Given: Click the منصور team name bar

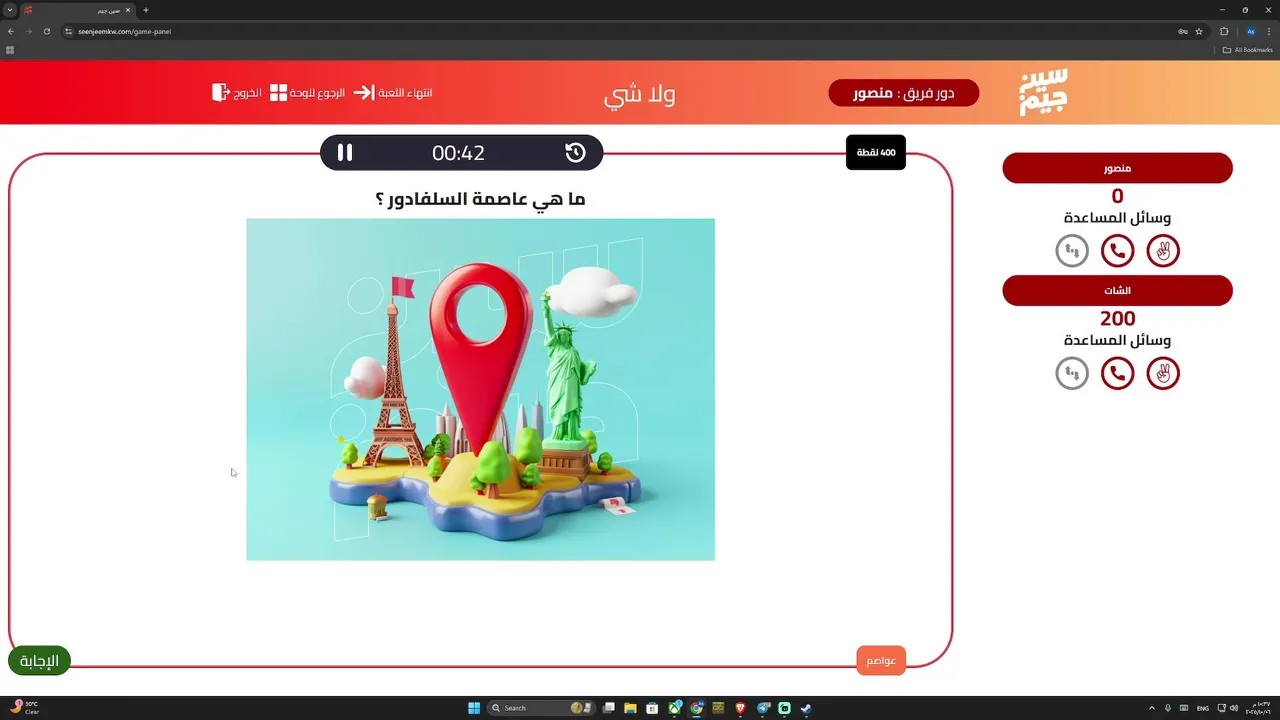Looking at the screenshot, I should pos(1117,168).
